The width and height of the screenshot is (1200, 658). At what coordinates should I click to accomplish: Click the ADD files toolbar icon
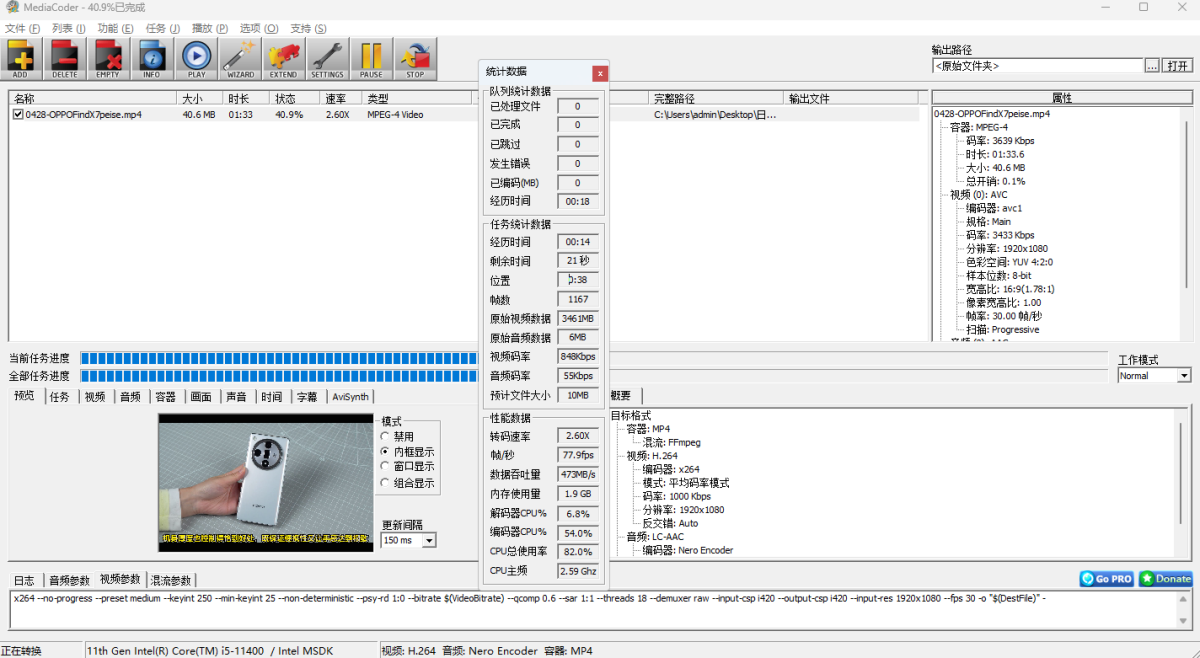pos(21,58)
